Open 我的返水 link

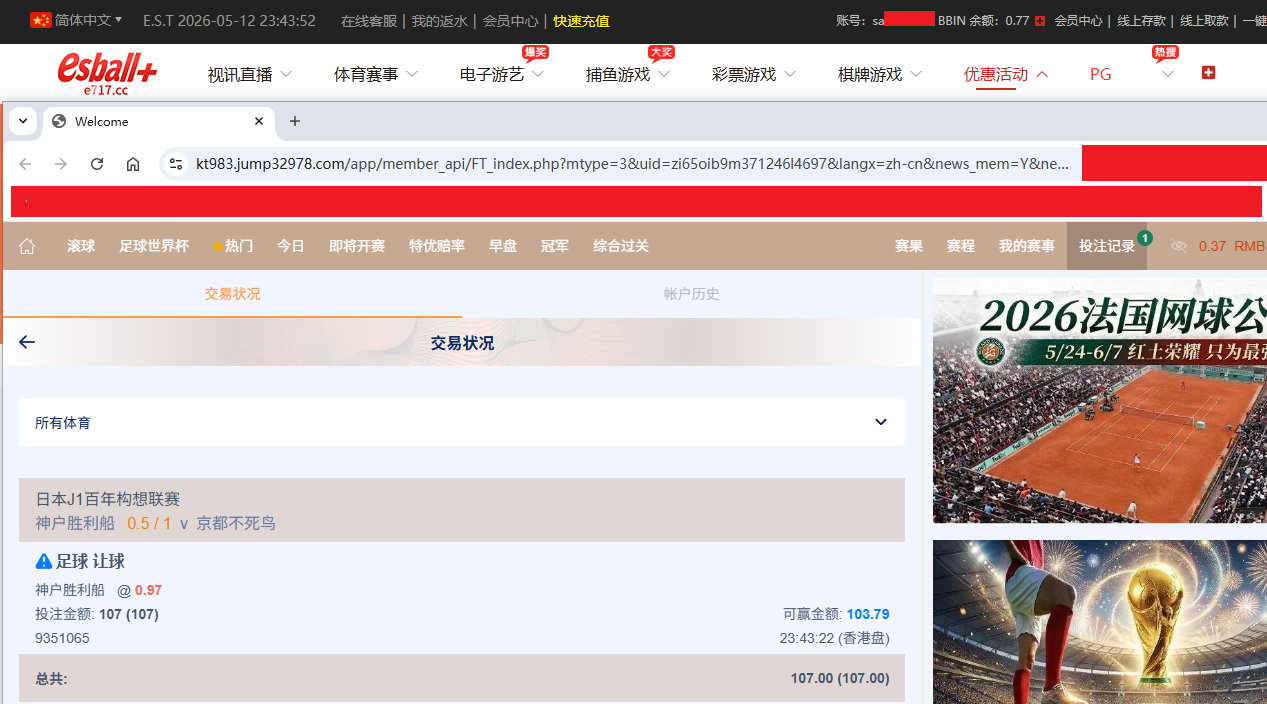pos(440,21)
